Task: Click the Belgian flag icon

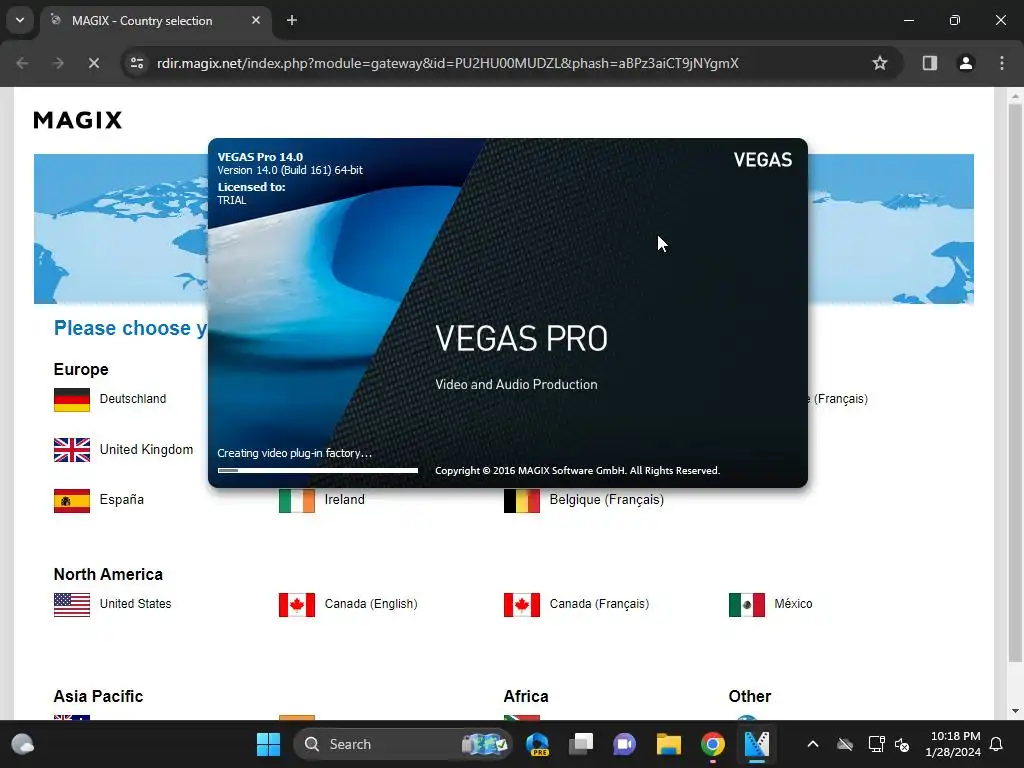Action: click(x=522, y=501)
